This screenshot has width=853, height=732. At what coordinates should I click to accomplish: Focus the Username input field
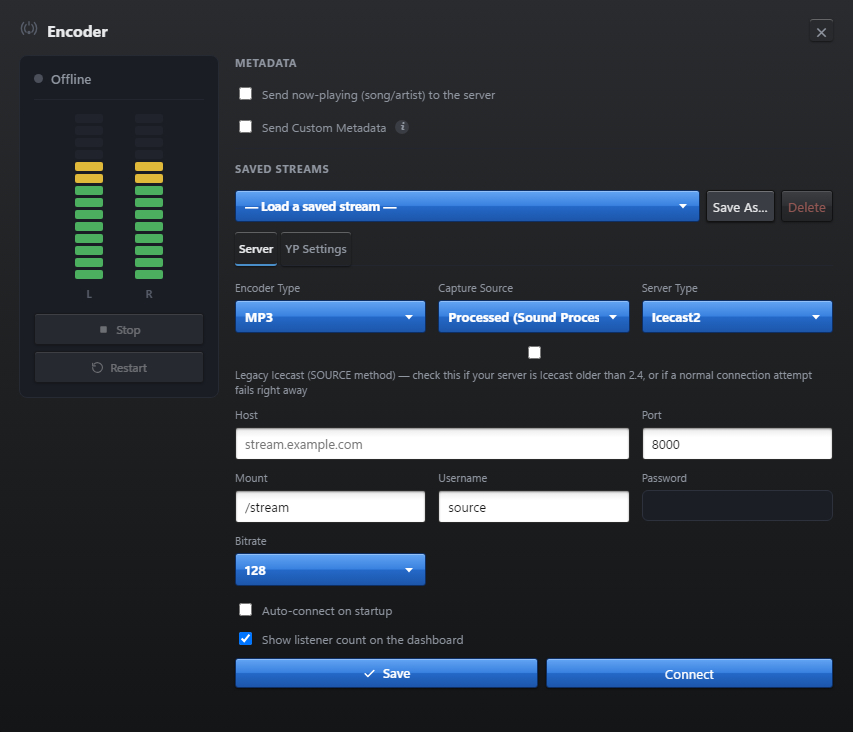click(534, 507)
